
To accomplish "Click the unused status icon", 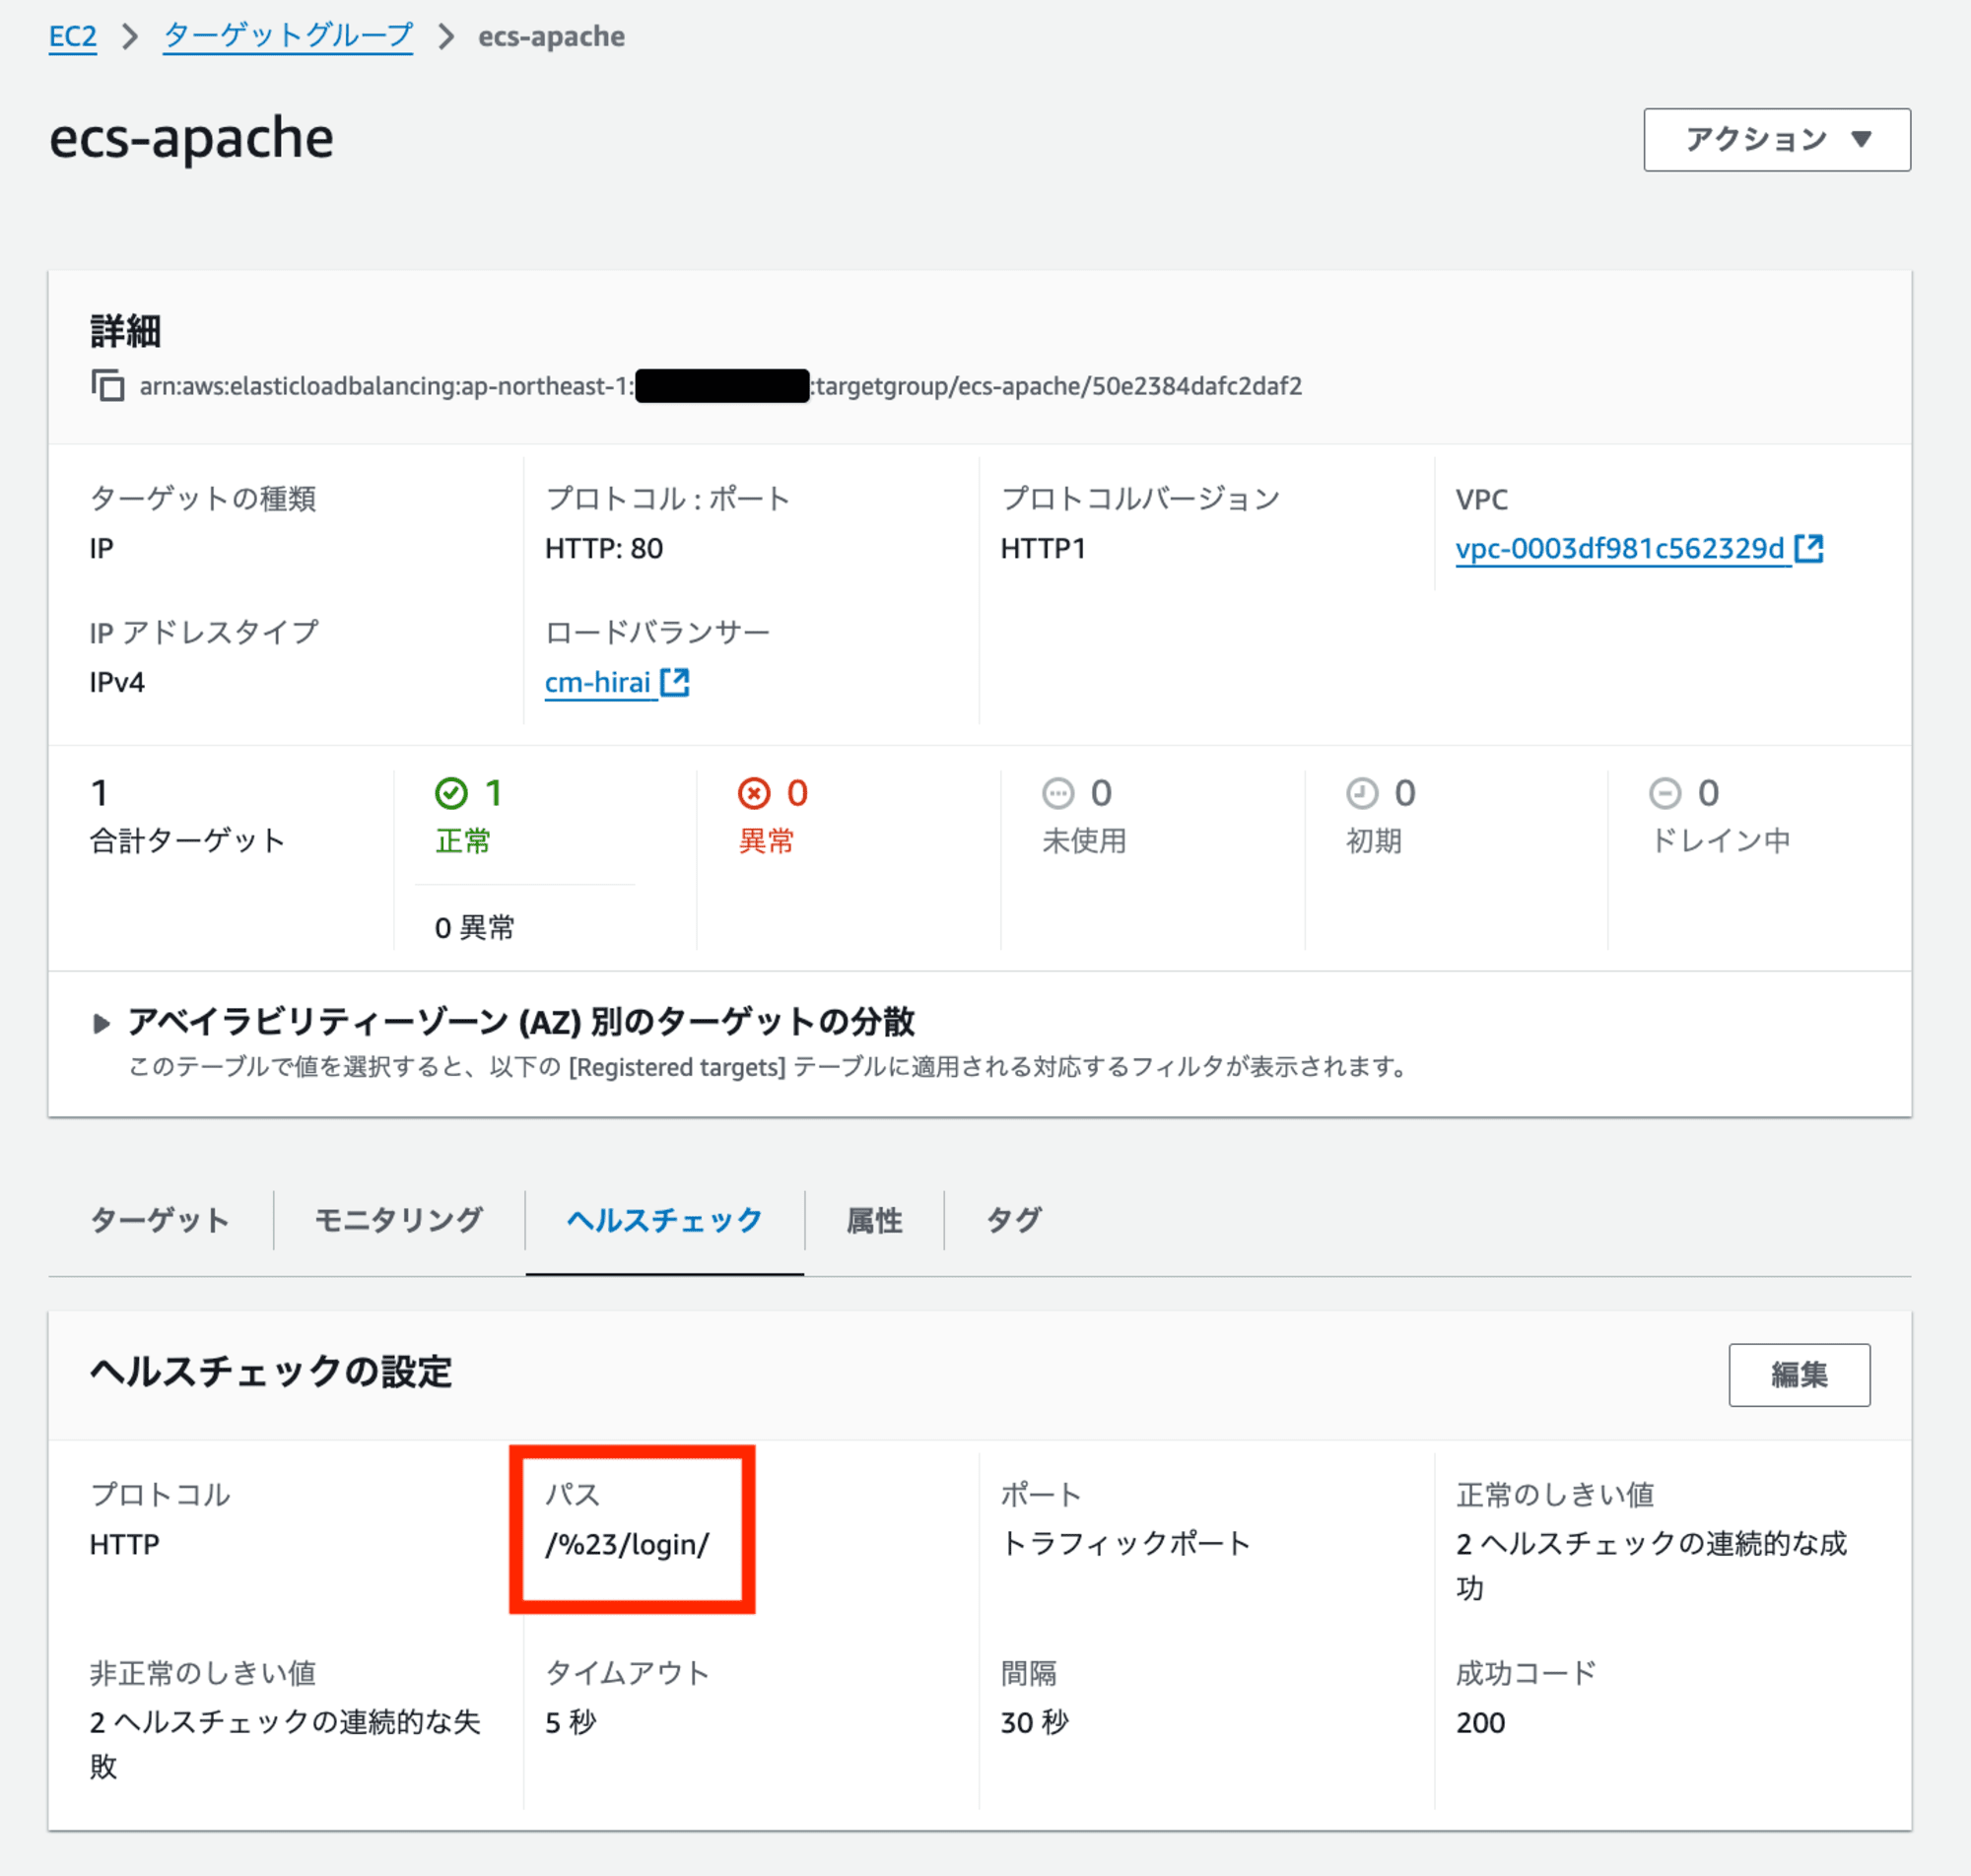I will (1058, 793).
